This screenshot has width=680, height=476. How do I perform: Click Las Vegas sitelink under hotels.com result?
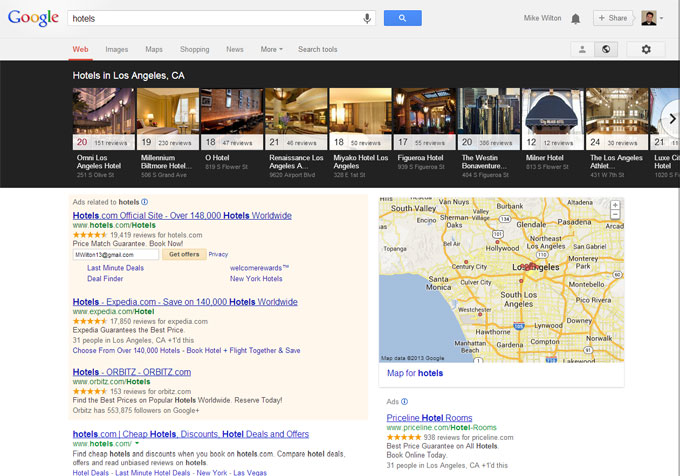[x=250, y=472]
